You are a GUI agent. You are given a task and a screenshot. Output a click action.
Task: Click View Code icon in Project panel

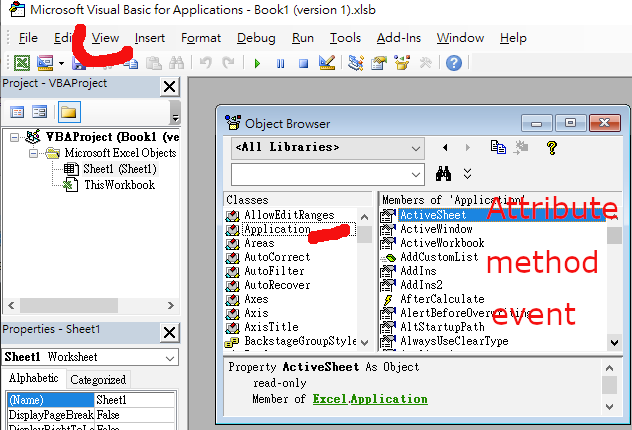point(17,112)
